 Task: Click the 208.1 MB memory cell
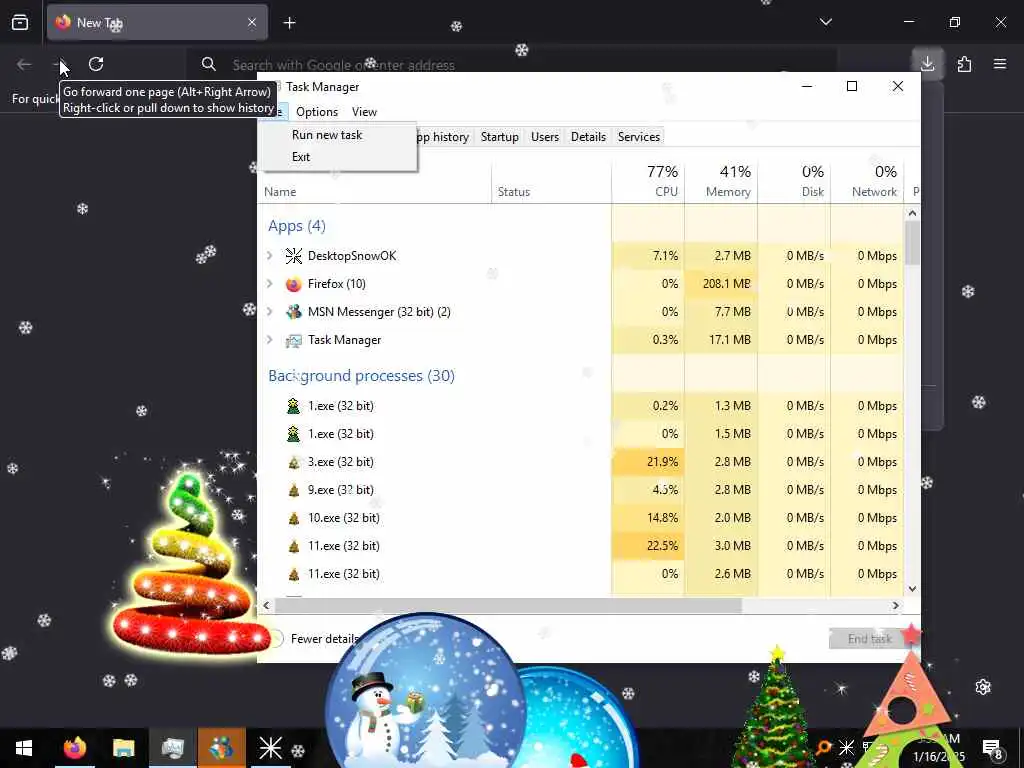pyautogui.click(x=721, y=283)
